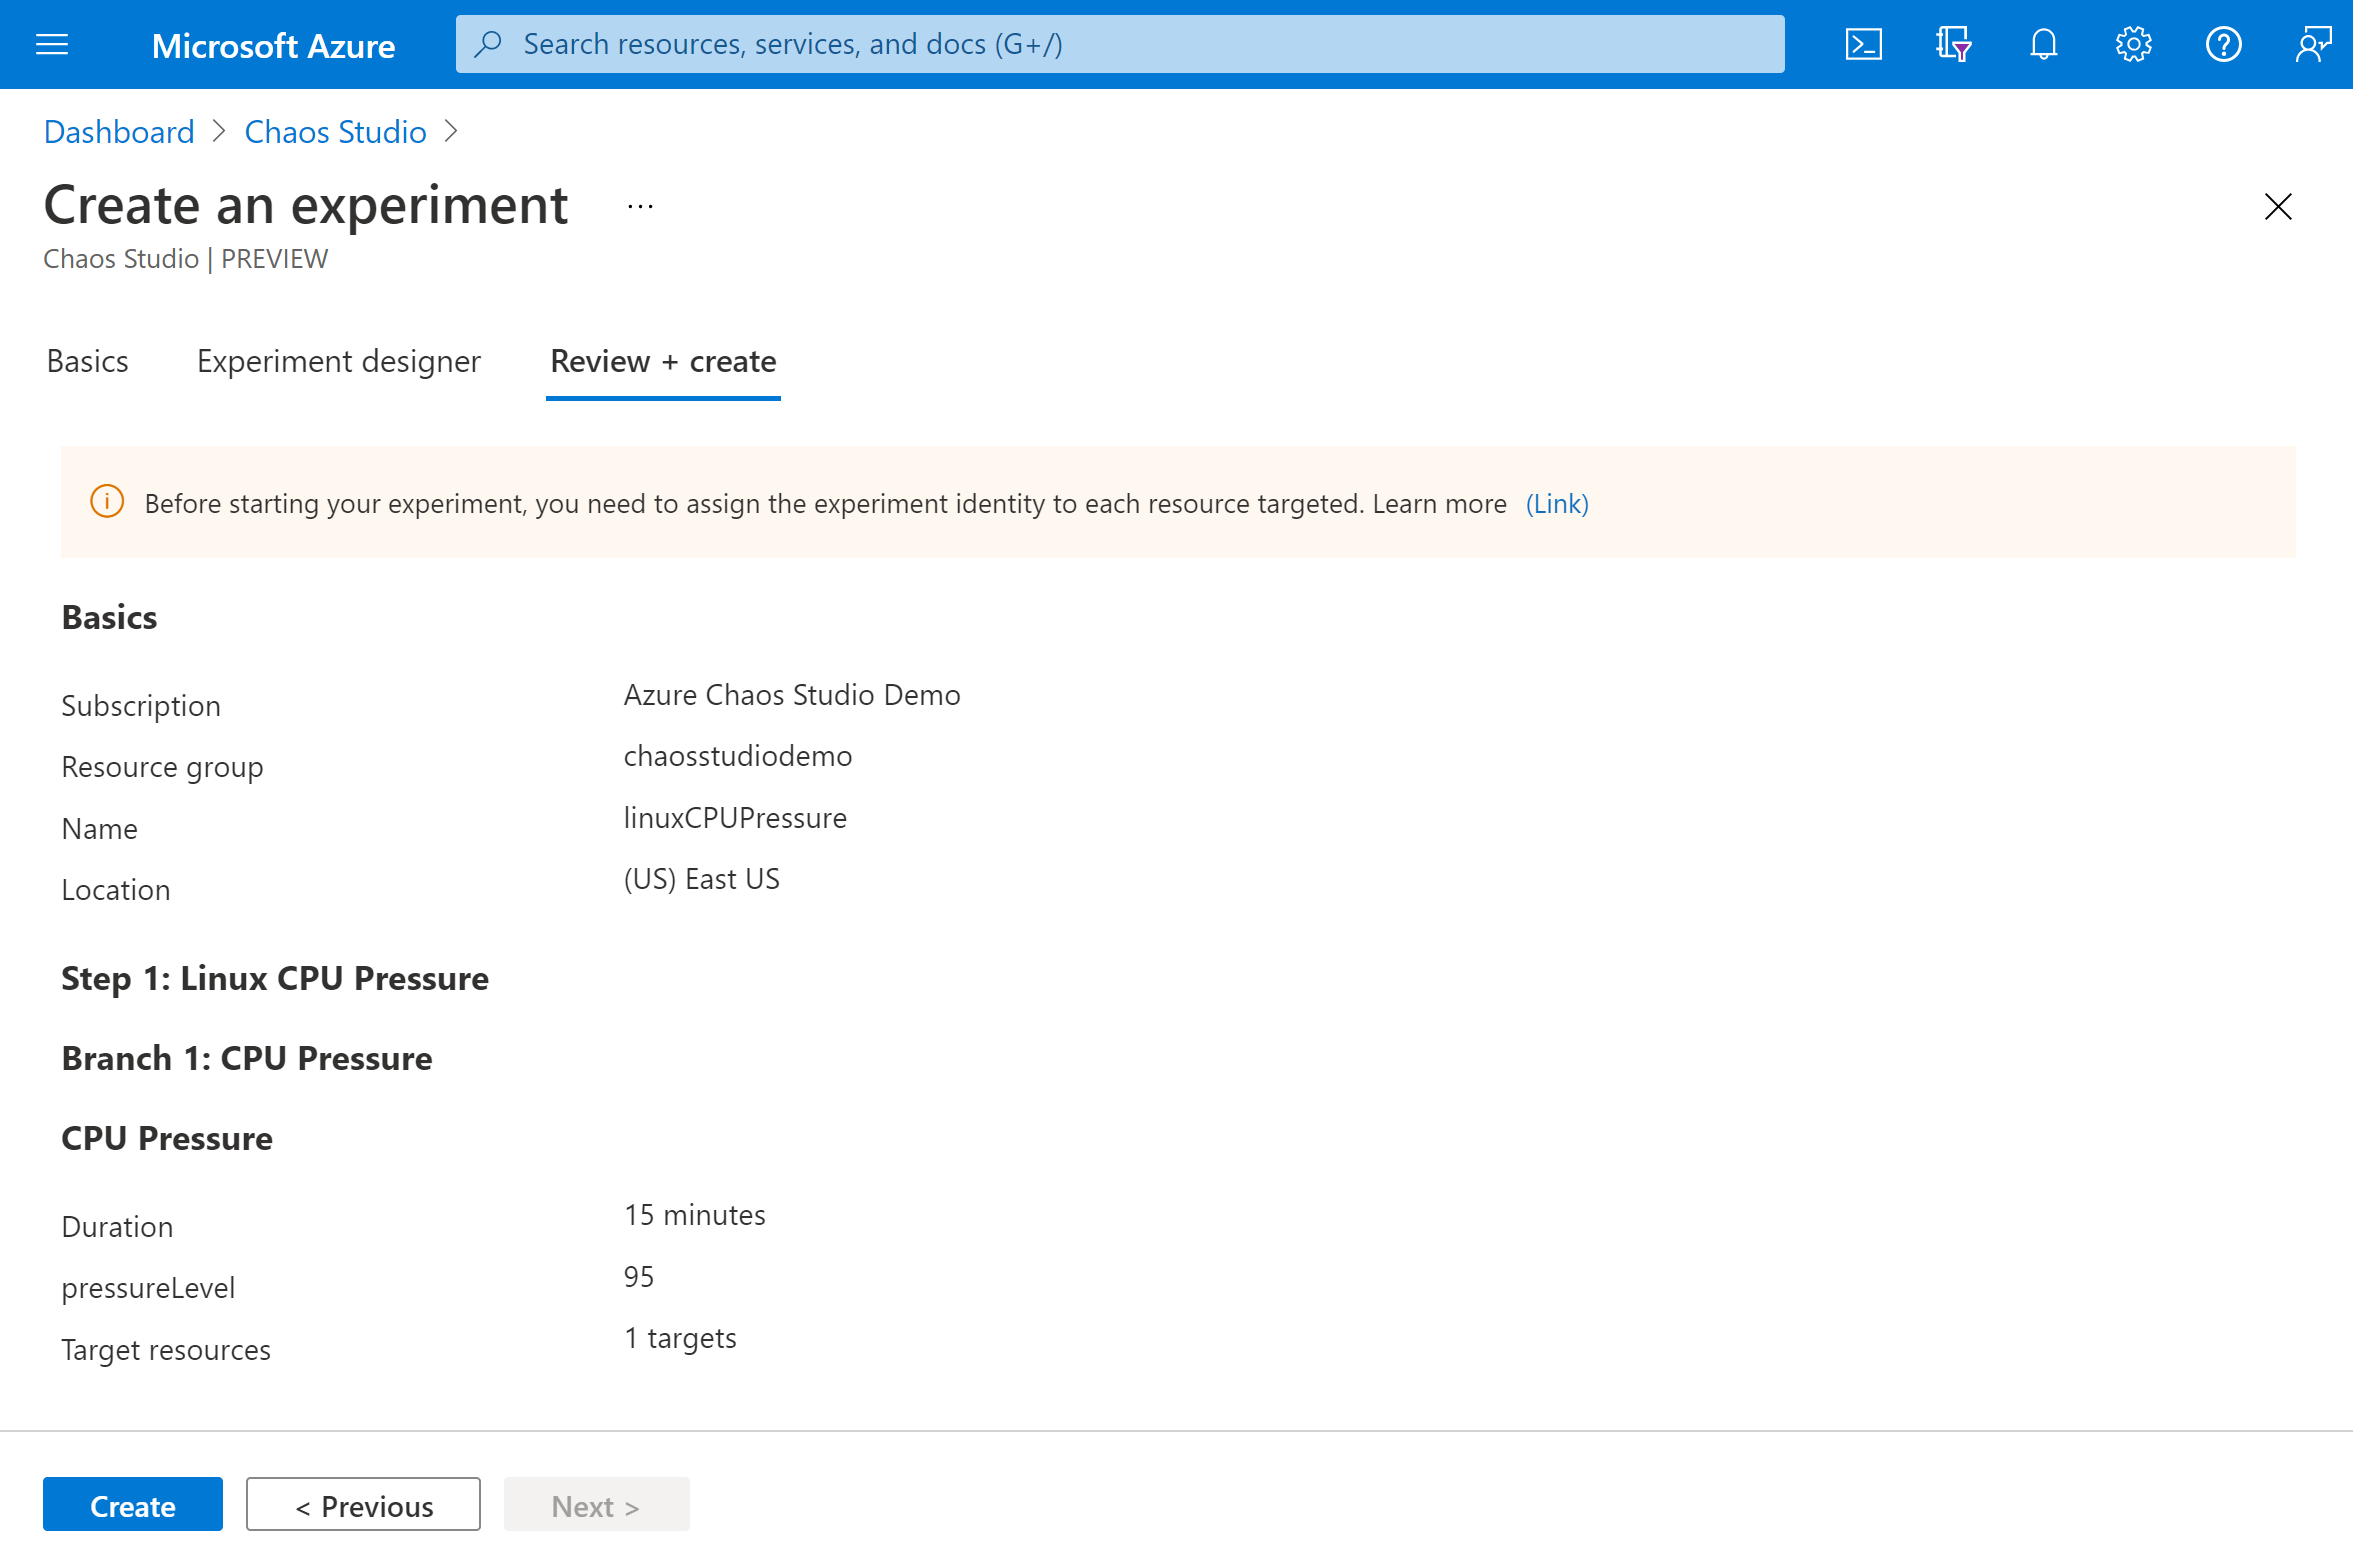
Task: Click the Learn more Link for experiment identity
Action: pyautogui.click(x=1556, y=503)
